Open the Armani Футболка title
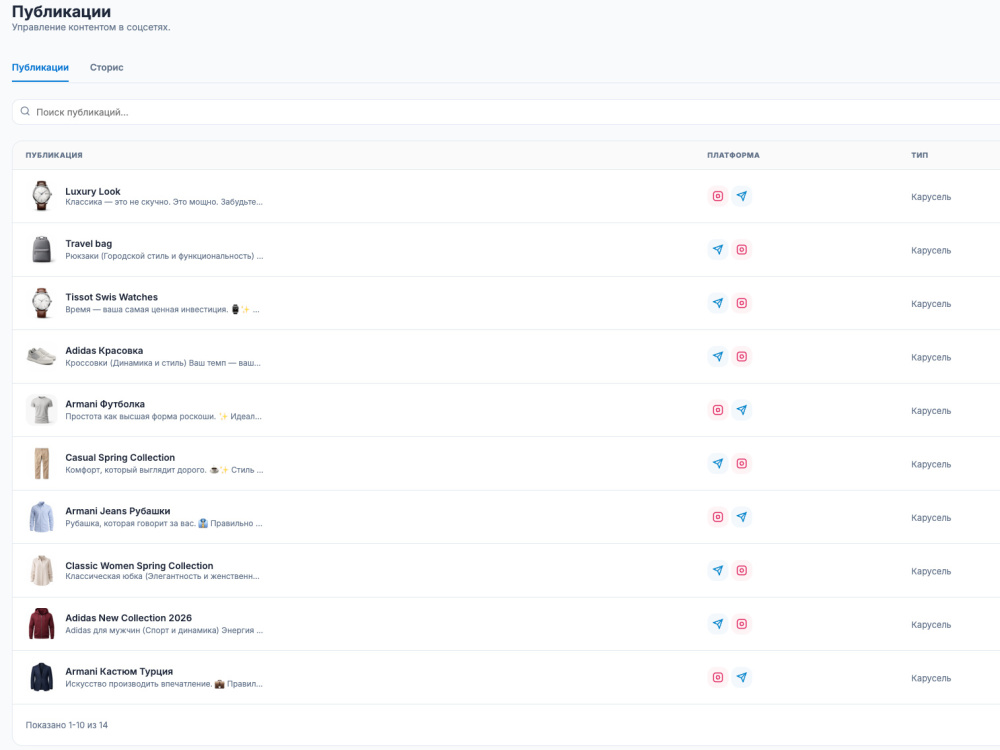Image resolution: width=1000 pixels, height=750 pixels. click(105, 404)
